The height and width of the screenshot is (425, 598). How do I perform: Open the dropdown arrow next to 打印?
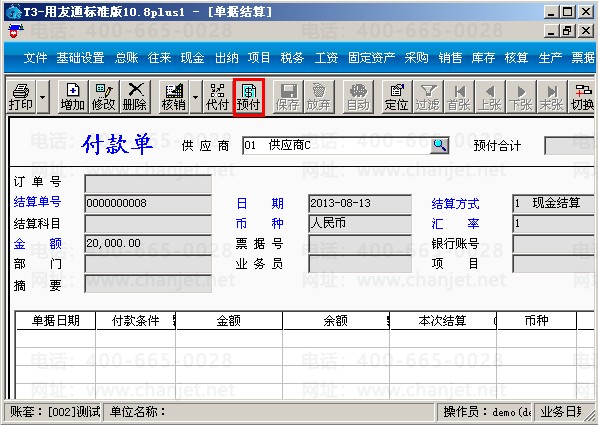(x=43, y=97)
